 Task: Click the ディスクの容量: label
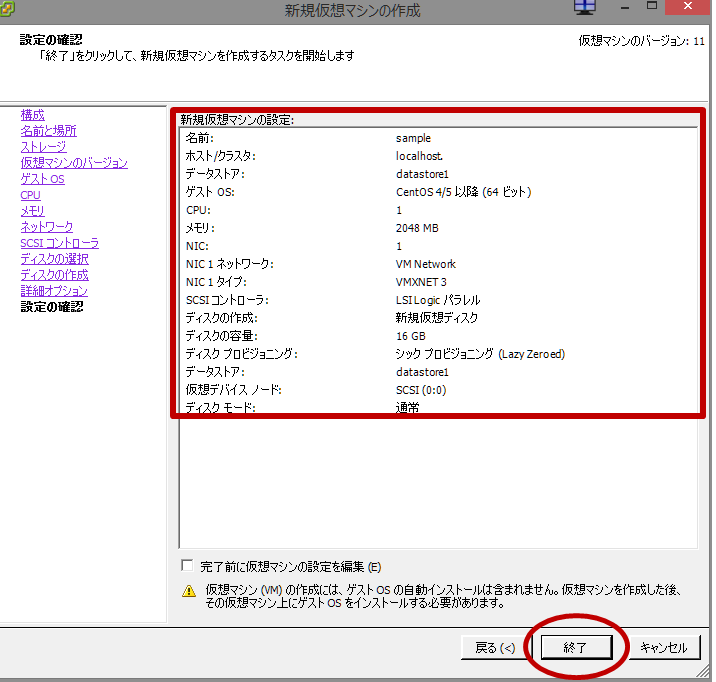(221, 336)
